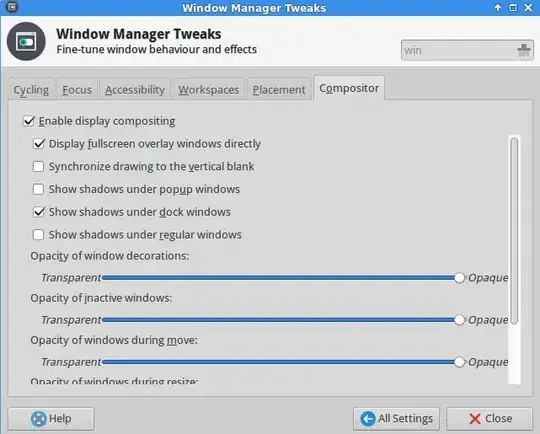Enable Show shadows under regular windows
This screenshot has width=540, height=434.
(x=38, y=235)
